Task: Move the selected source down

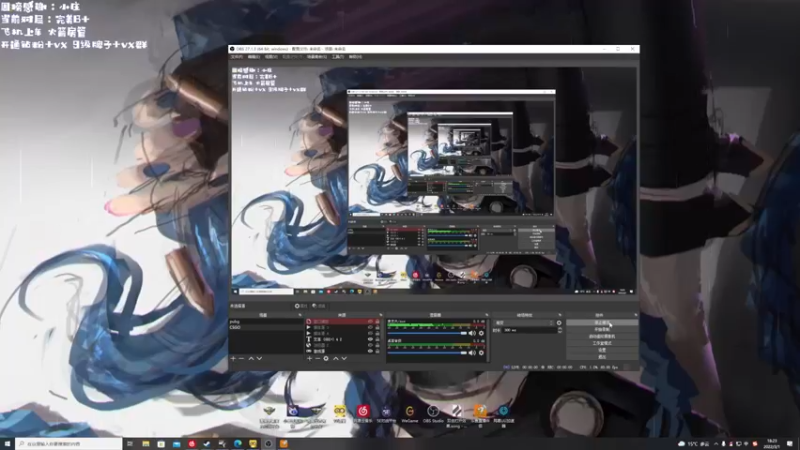Action: pos(344,358)
